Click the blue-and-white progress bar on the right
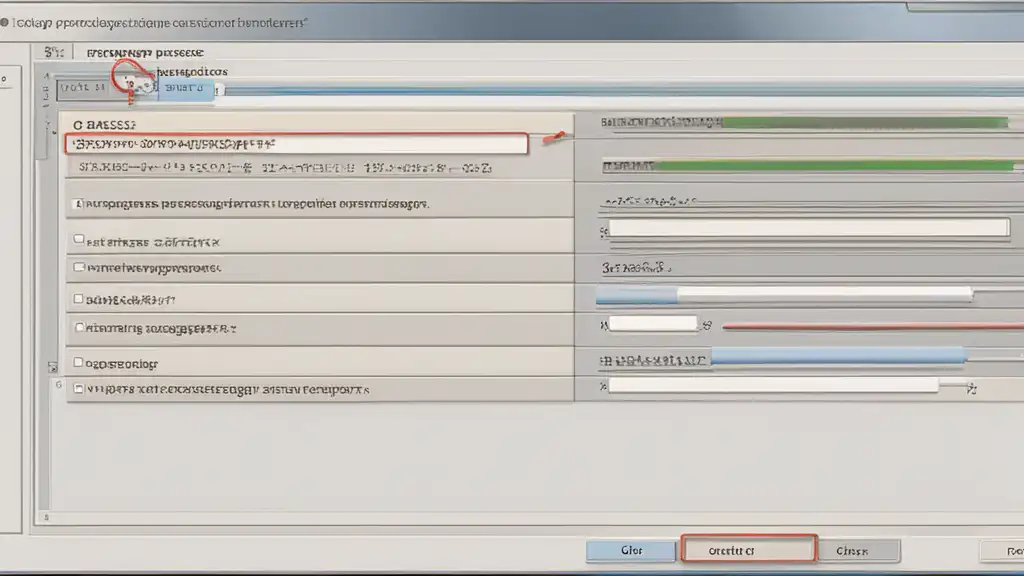Image resolution: width=1024 pixels, height=576 pixels. pyautogui.click(x=784, y=295)
